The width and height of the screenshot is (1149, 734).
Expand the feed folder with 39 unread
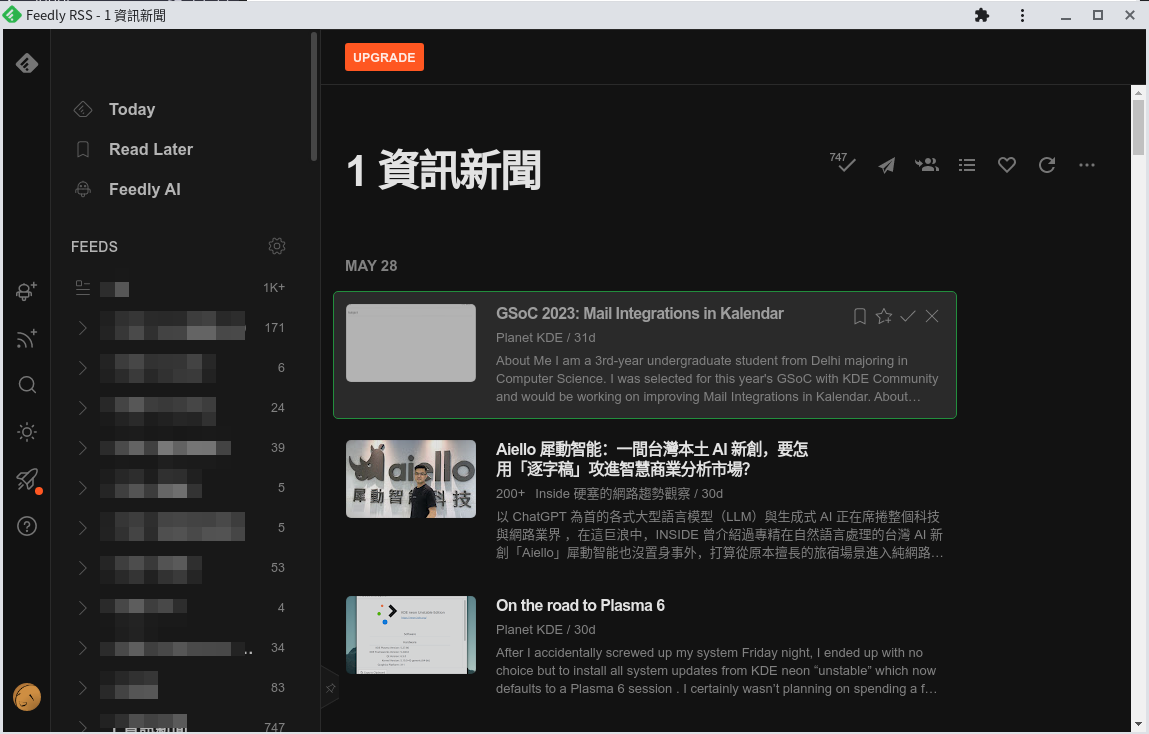click(x=82, y=448)
